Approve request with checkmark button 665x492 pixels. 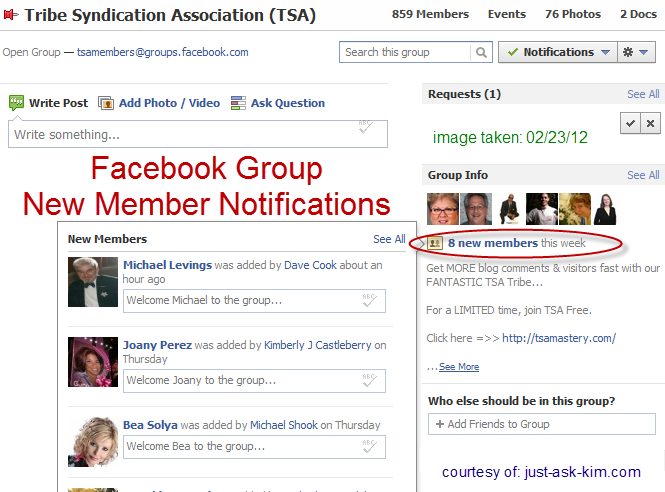[630, 123]
